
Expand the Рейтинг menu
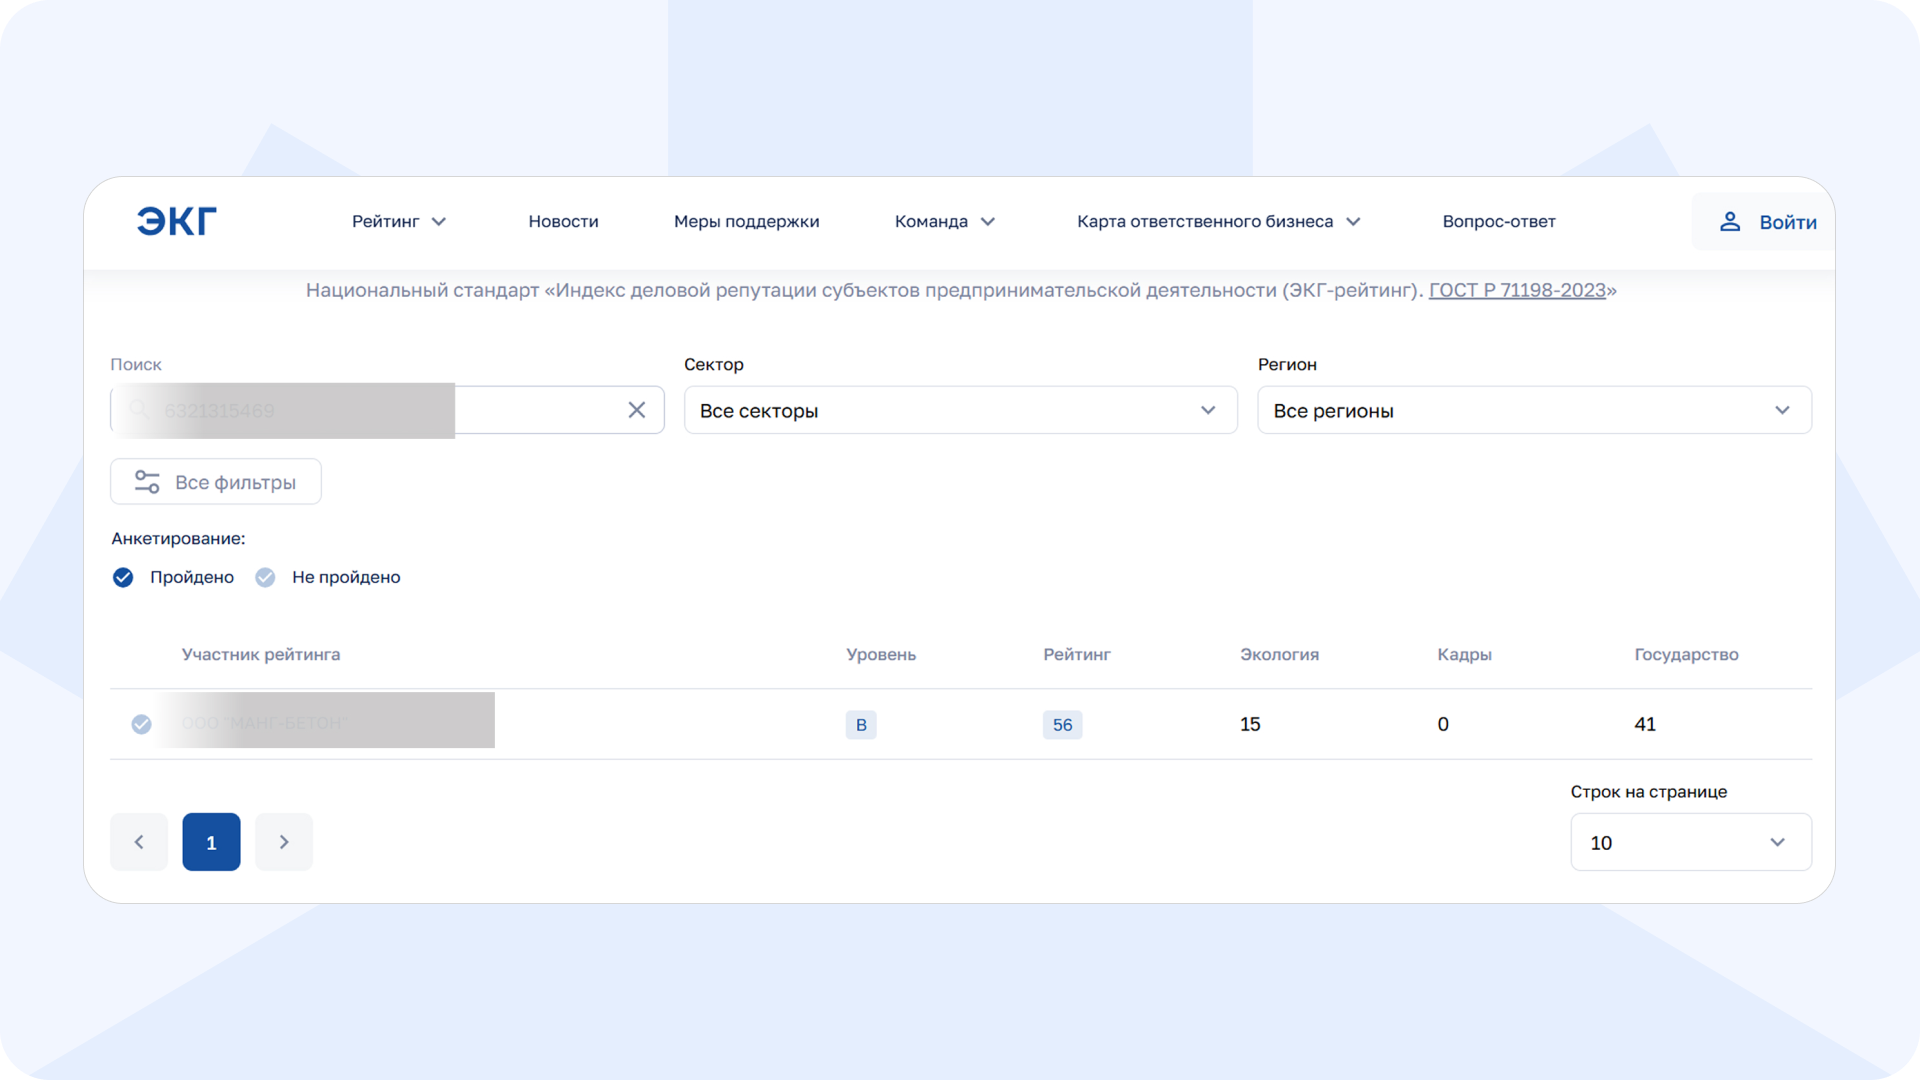(x=398, y=221)
